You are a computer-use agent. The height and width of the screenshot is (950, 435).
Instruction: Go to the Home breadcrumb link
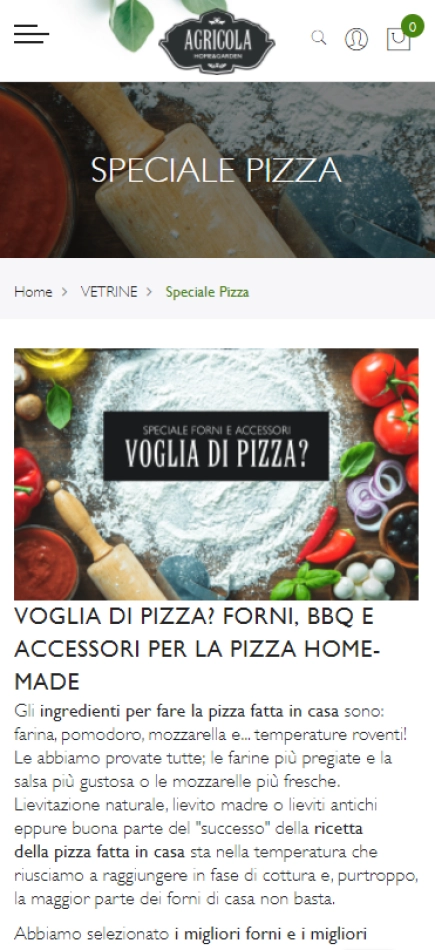click(33, 292)
